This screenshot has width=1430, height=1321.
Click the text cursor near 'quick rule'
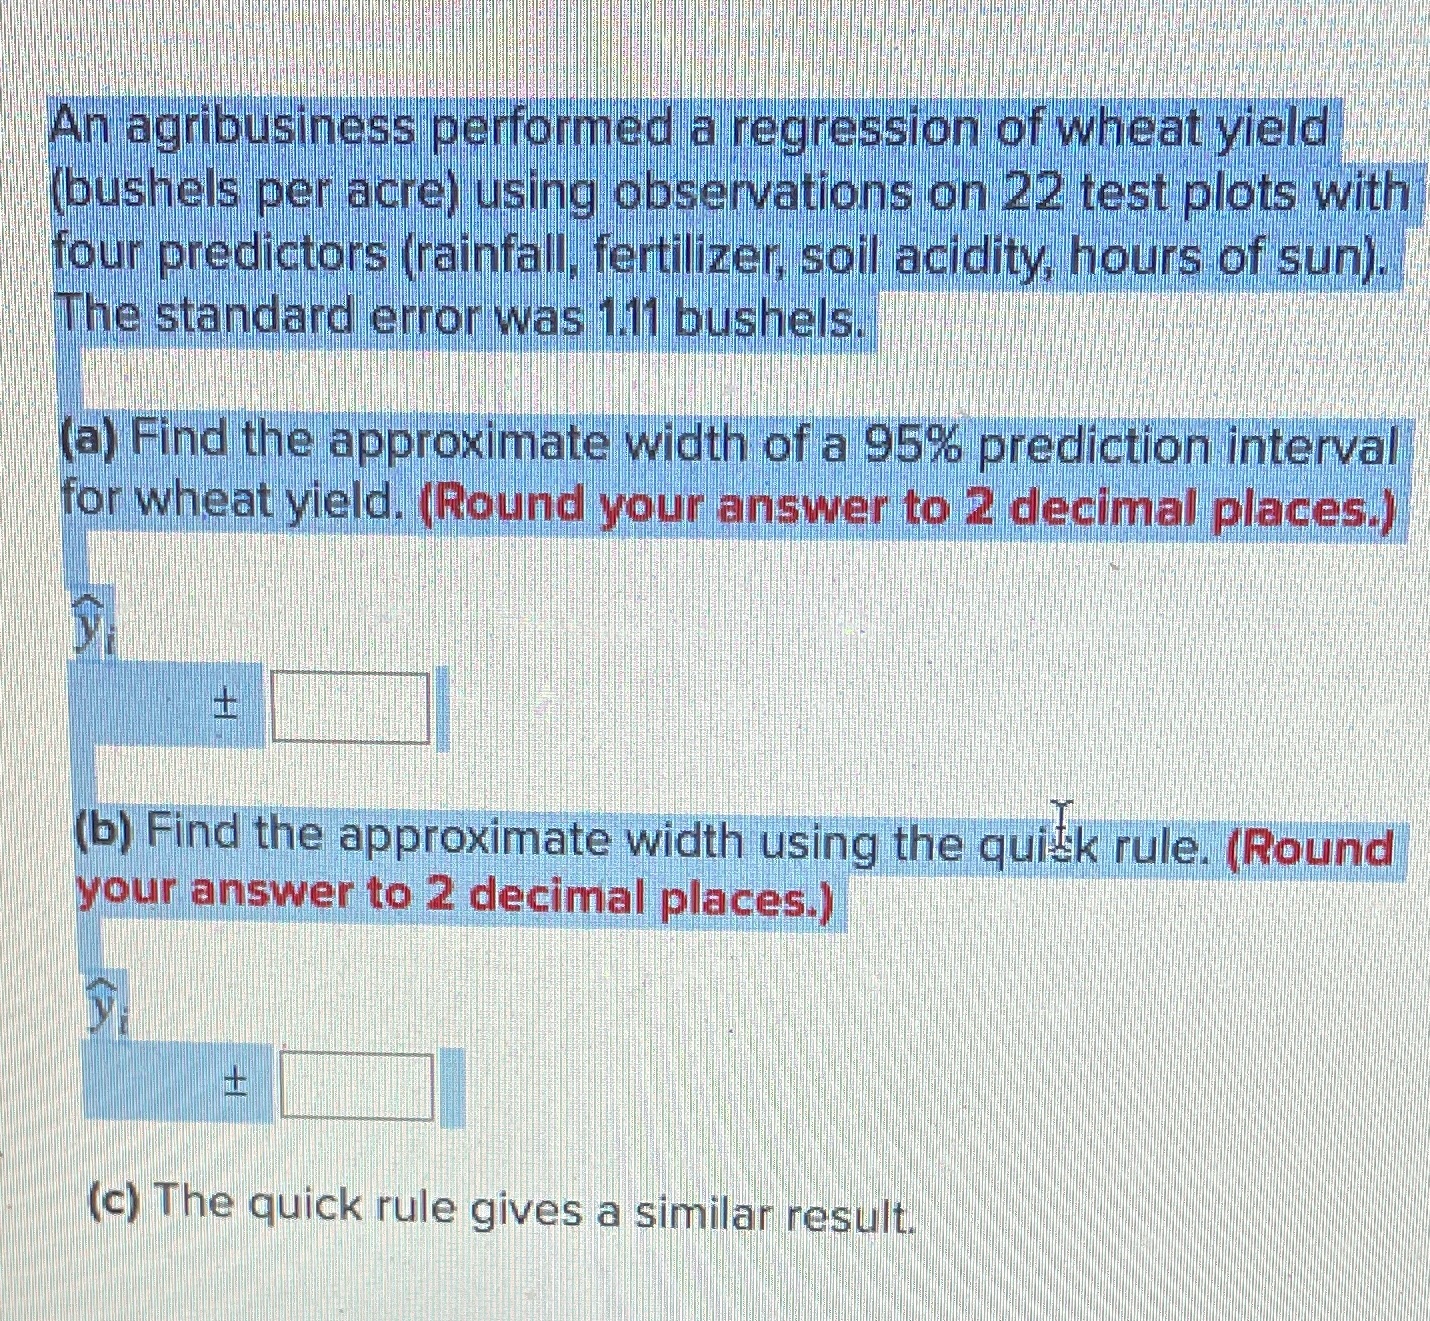[x=1061, y=822]
